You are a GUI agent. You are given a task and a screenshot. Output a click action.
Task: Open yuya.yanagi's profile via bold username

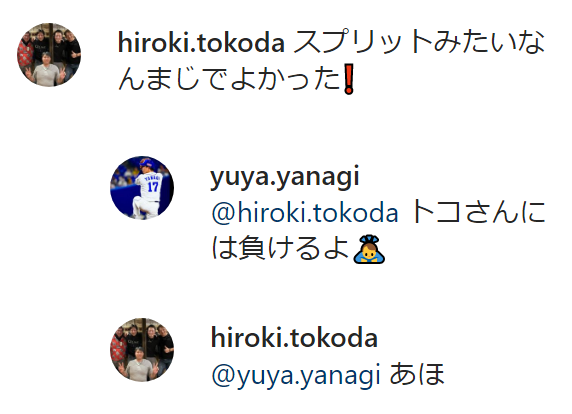pyautogui.click(x=285, y=178)
